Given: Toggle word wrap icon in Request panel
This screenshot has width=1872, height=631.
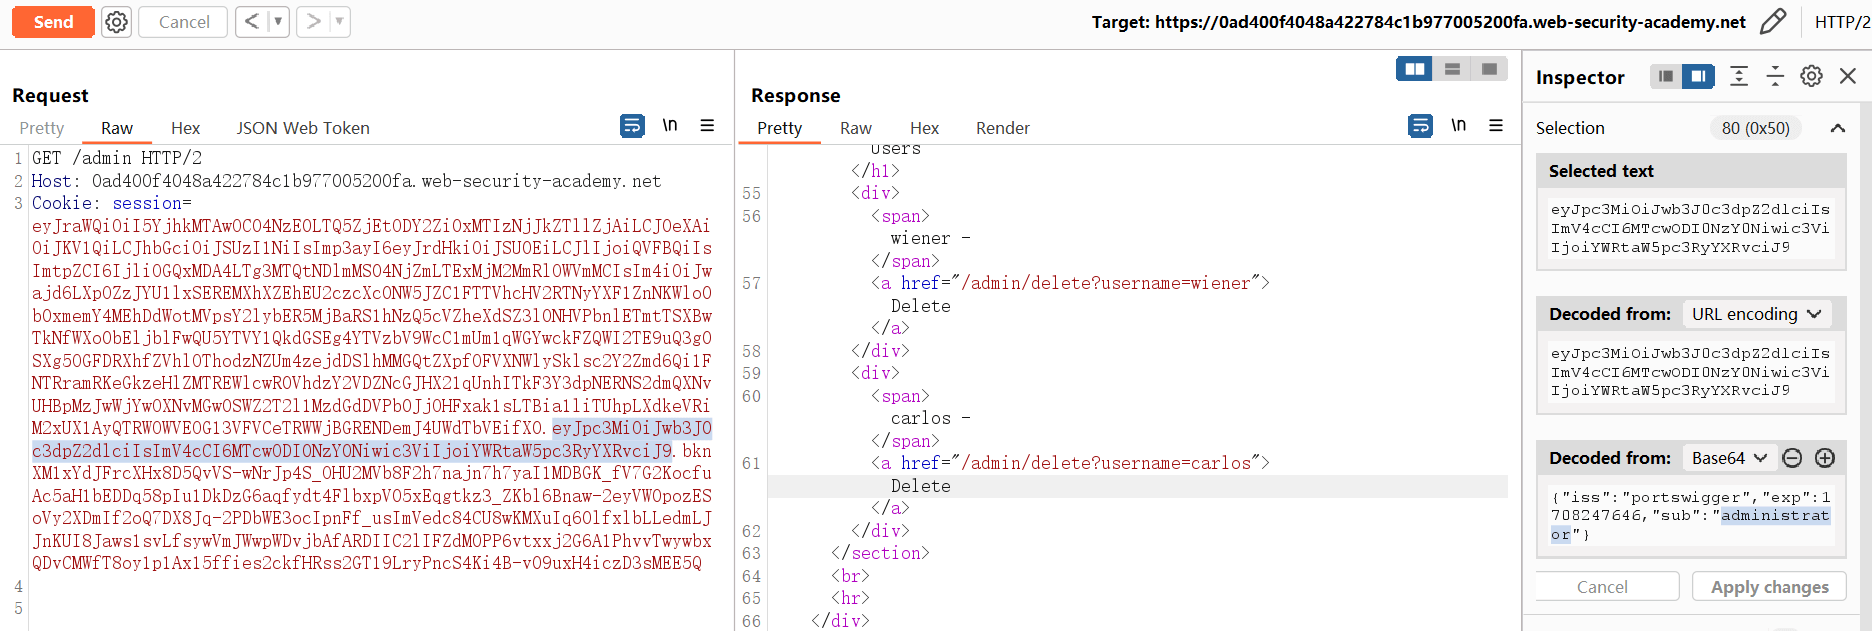Looking at the screenshot, I should pos(632,126).
